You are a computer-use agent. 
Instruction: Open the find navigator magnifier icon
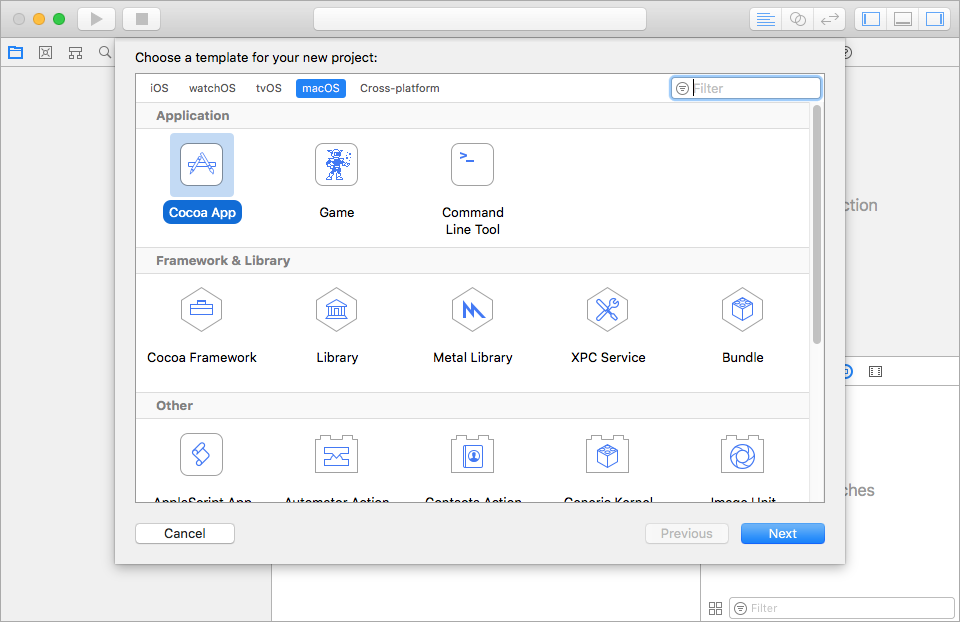(x=105, y=53)
